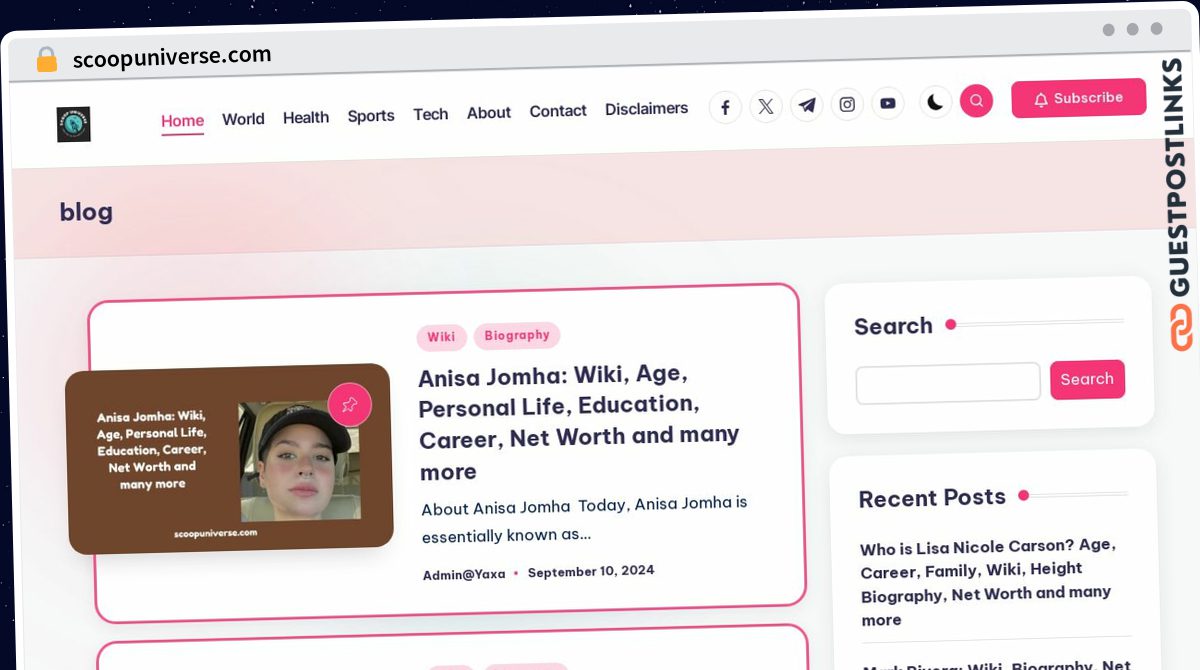
Task: Open the Contact menu item
Action: [558, 111]
